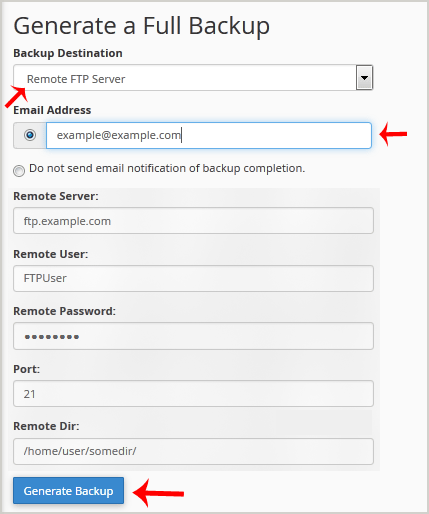Click the Remote Server label

pyautogui.click(x=56, y=196)
